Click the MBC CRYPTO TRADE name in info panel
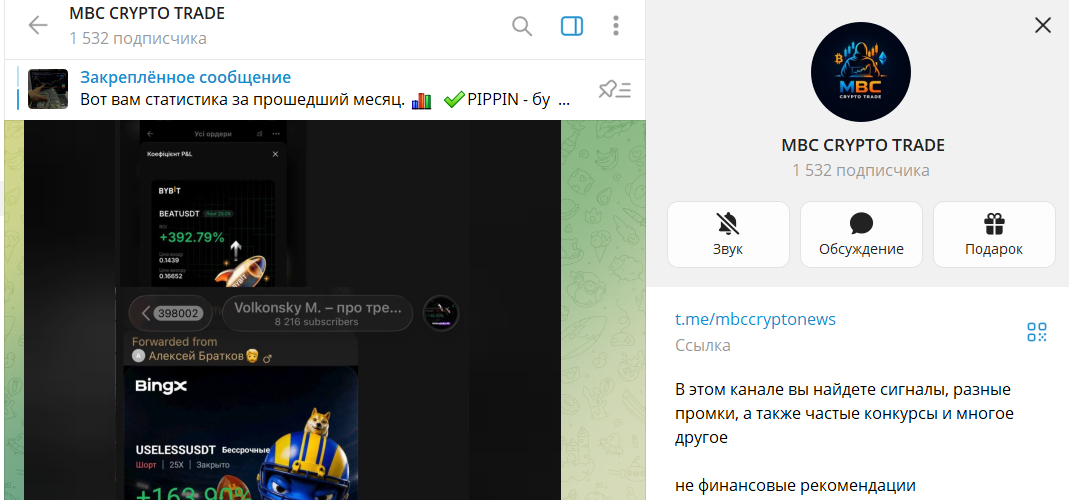 pos(862,145)
